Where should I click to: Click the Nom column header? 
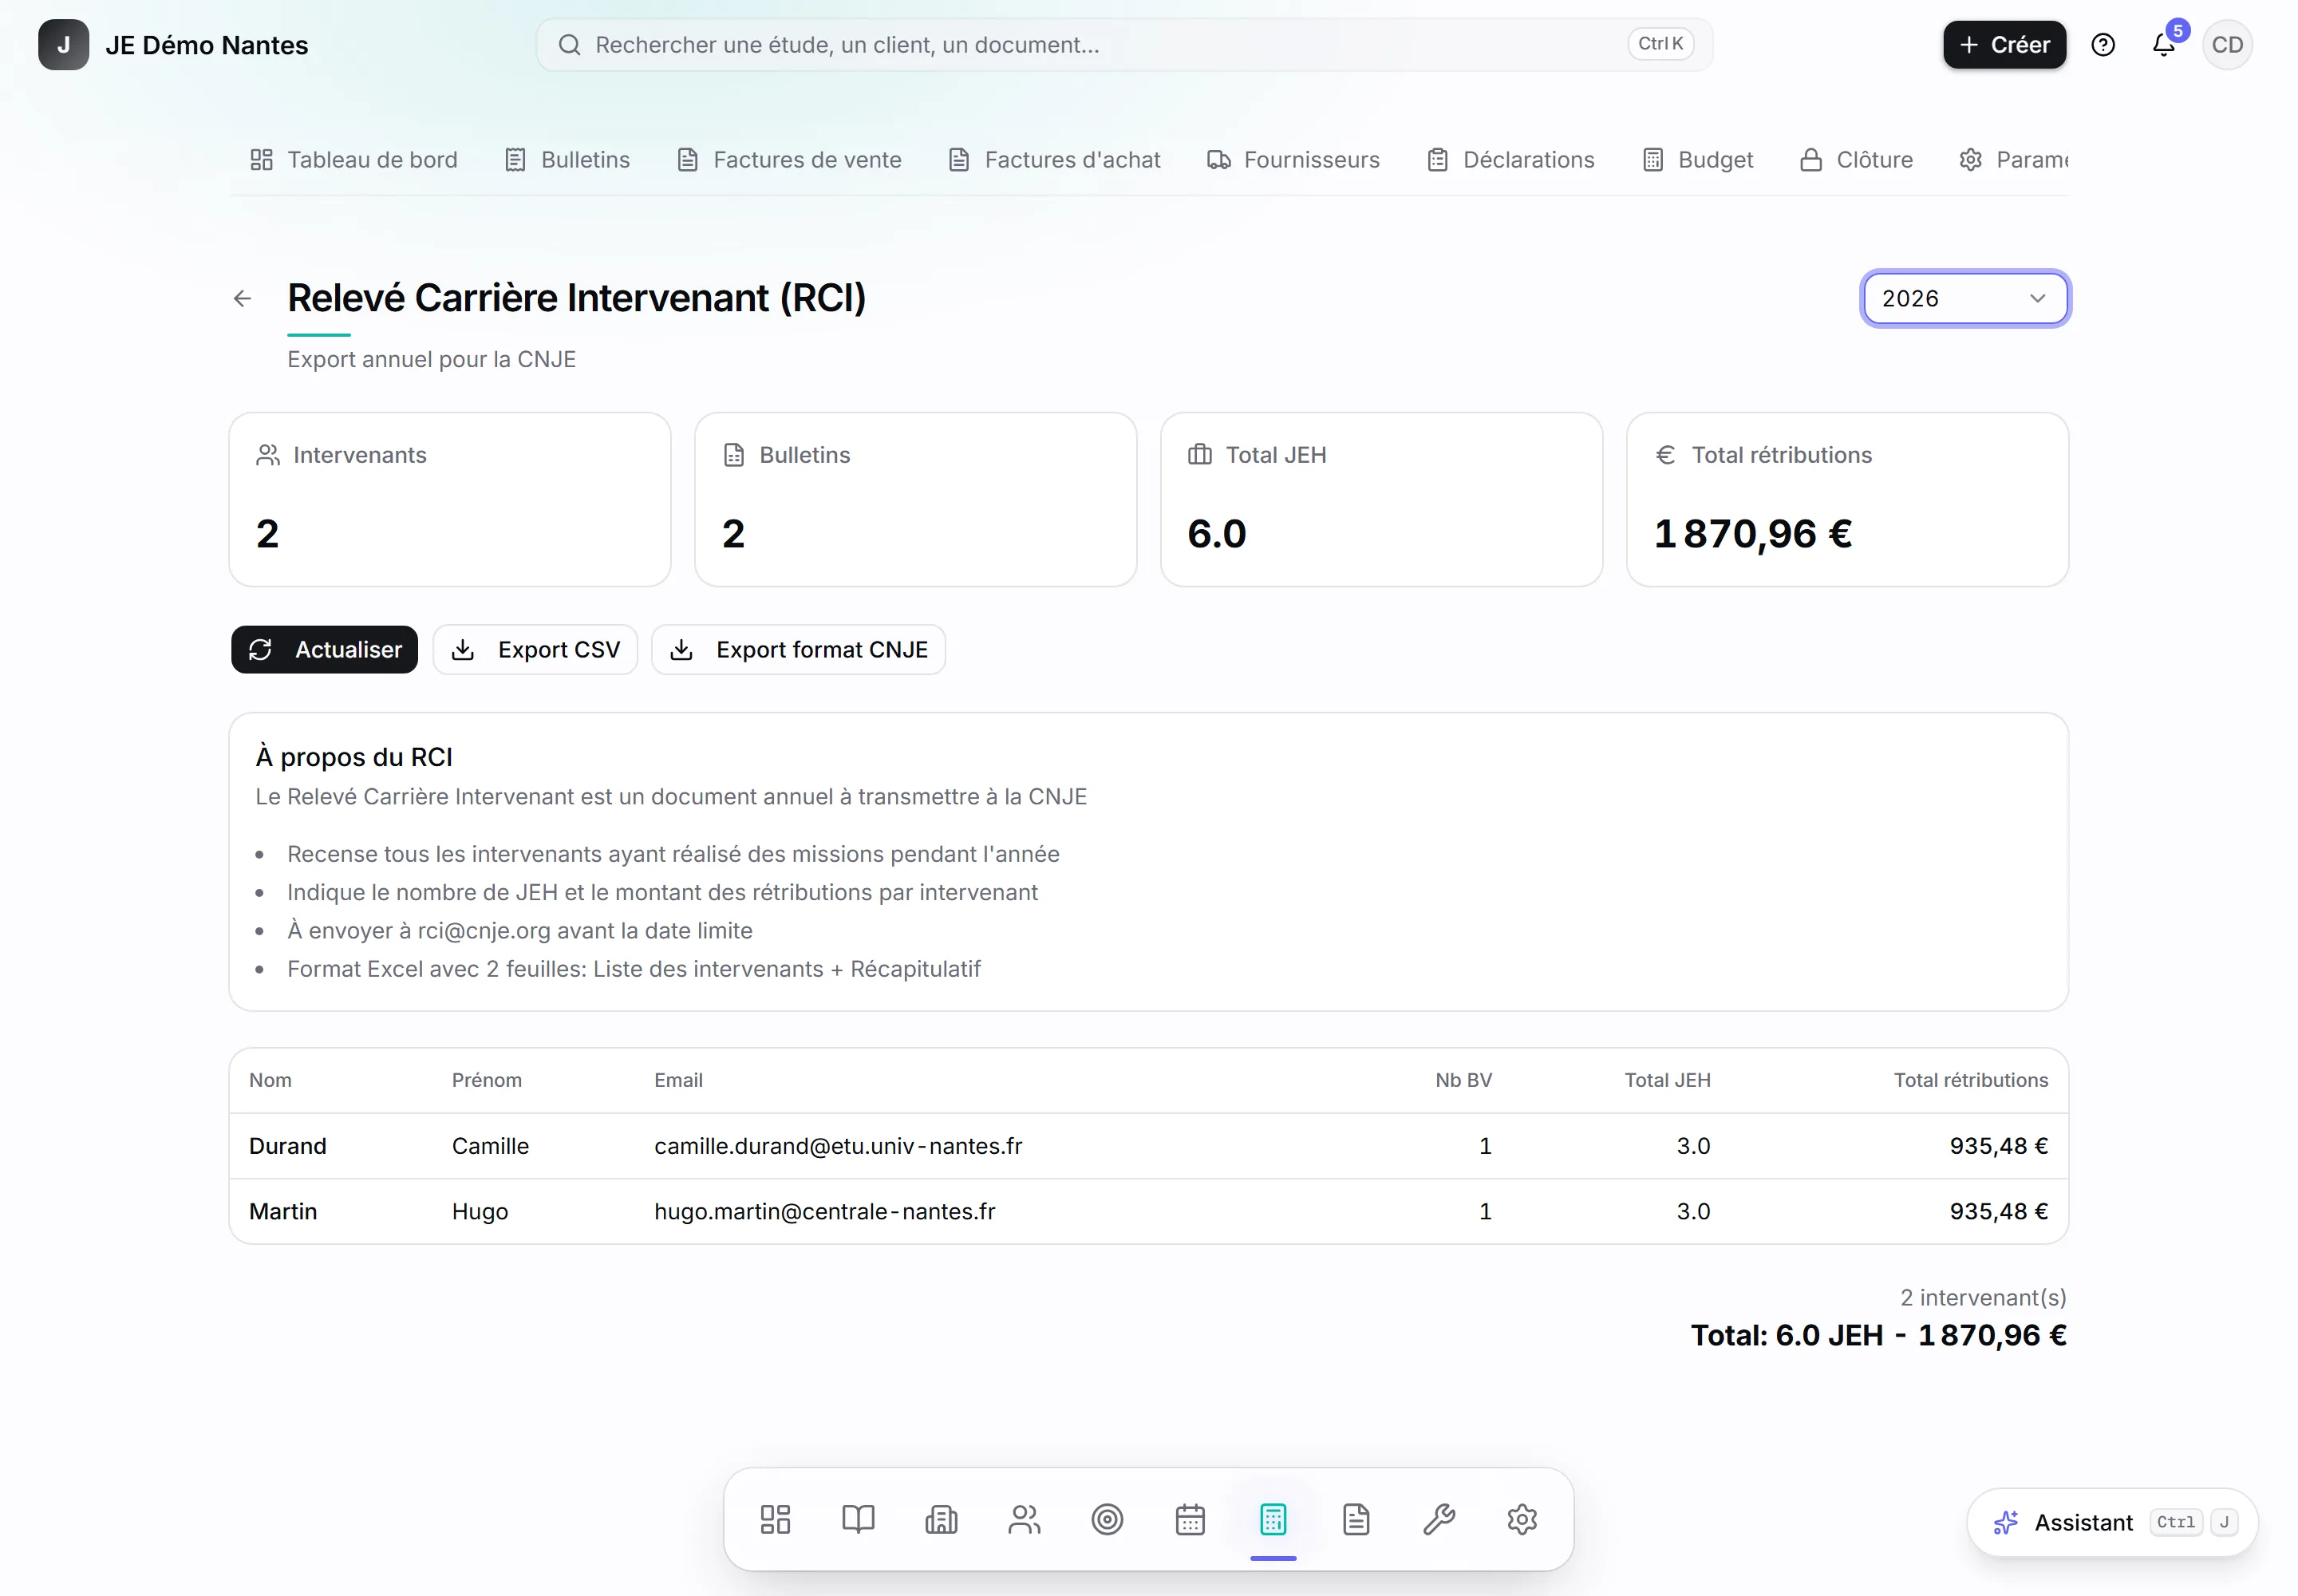coord(270,1080)
